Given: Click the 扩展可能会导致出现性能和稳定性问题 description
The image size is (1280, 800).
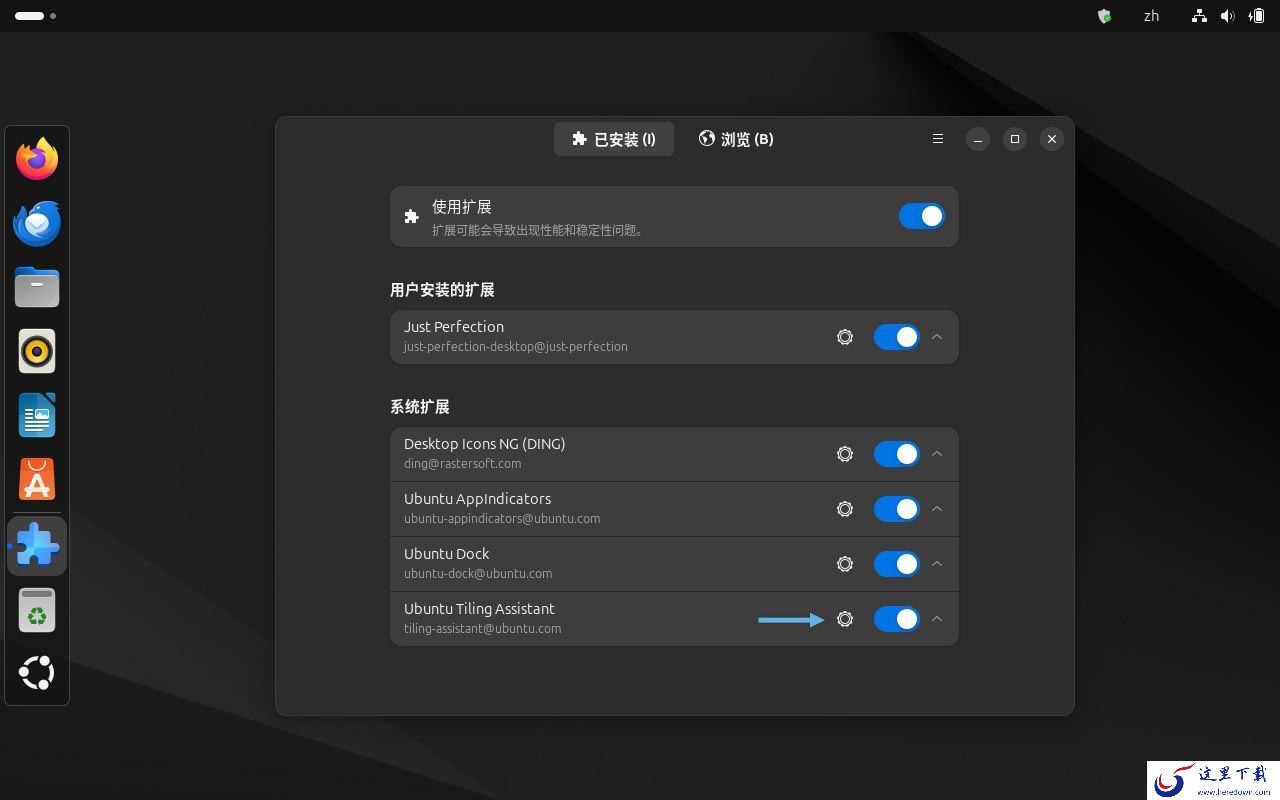Looking at the screenshot, I should click(x=539, y=230).
